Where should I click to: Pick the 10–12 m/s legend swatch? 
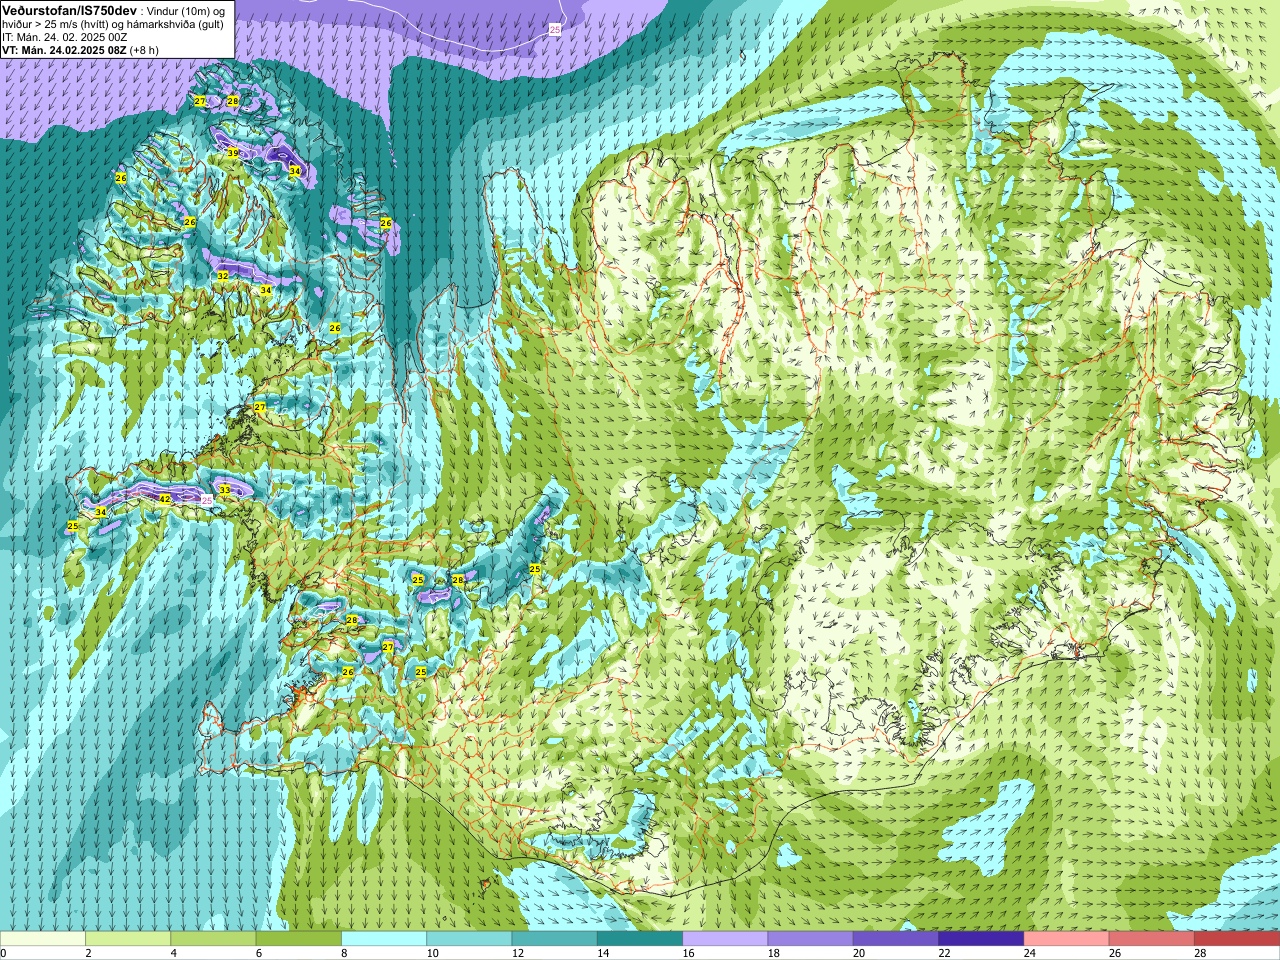point(469,938)
